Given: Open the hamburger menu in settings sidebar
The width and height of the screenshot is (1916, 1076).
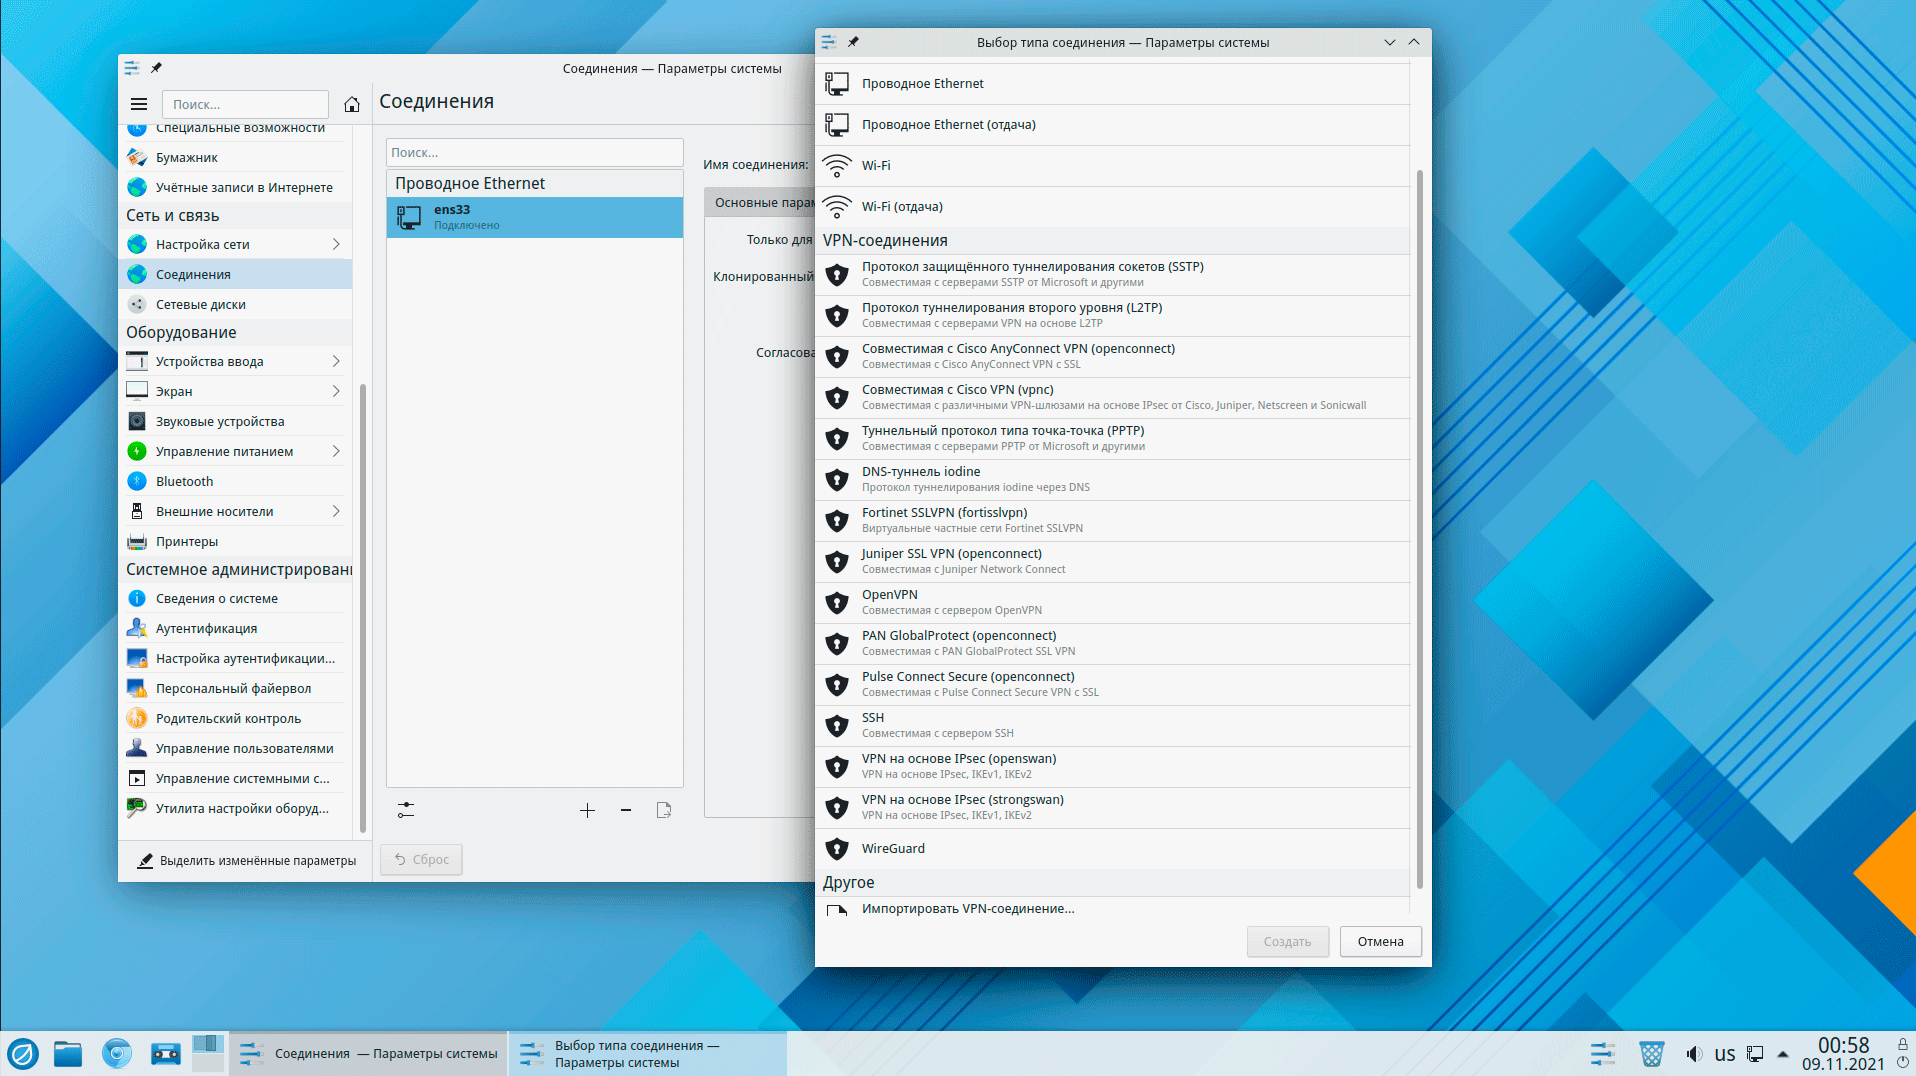Looking at the screenshot, I should coord(139,104).
